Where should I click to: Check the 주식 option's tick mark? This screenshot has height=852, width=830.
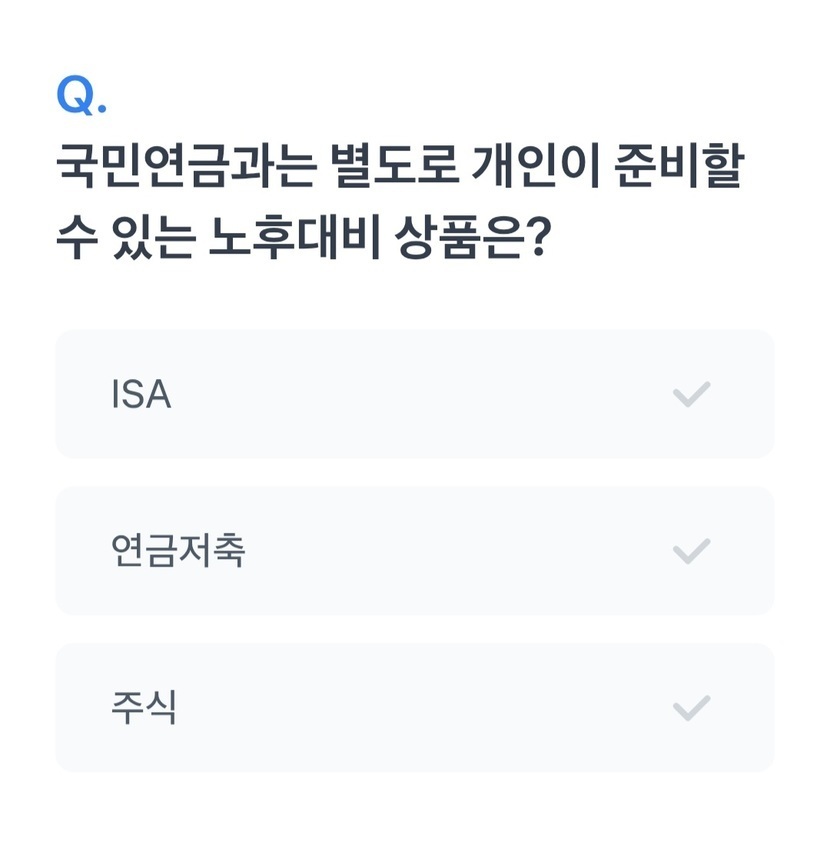pos(691,708)
